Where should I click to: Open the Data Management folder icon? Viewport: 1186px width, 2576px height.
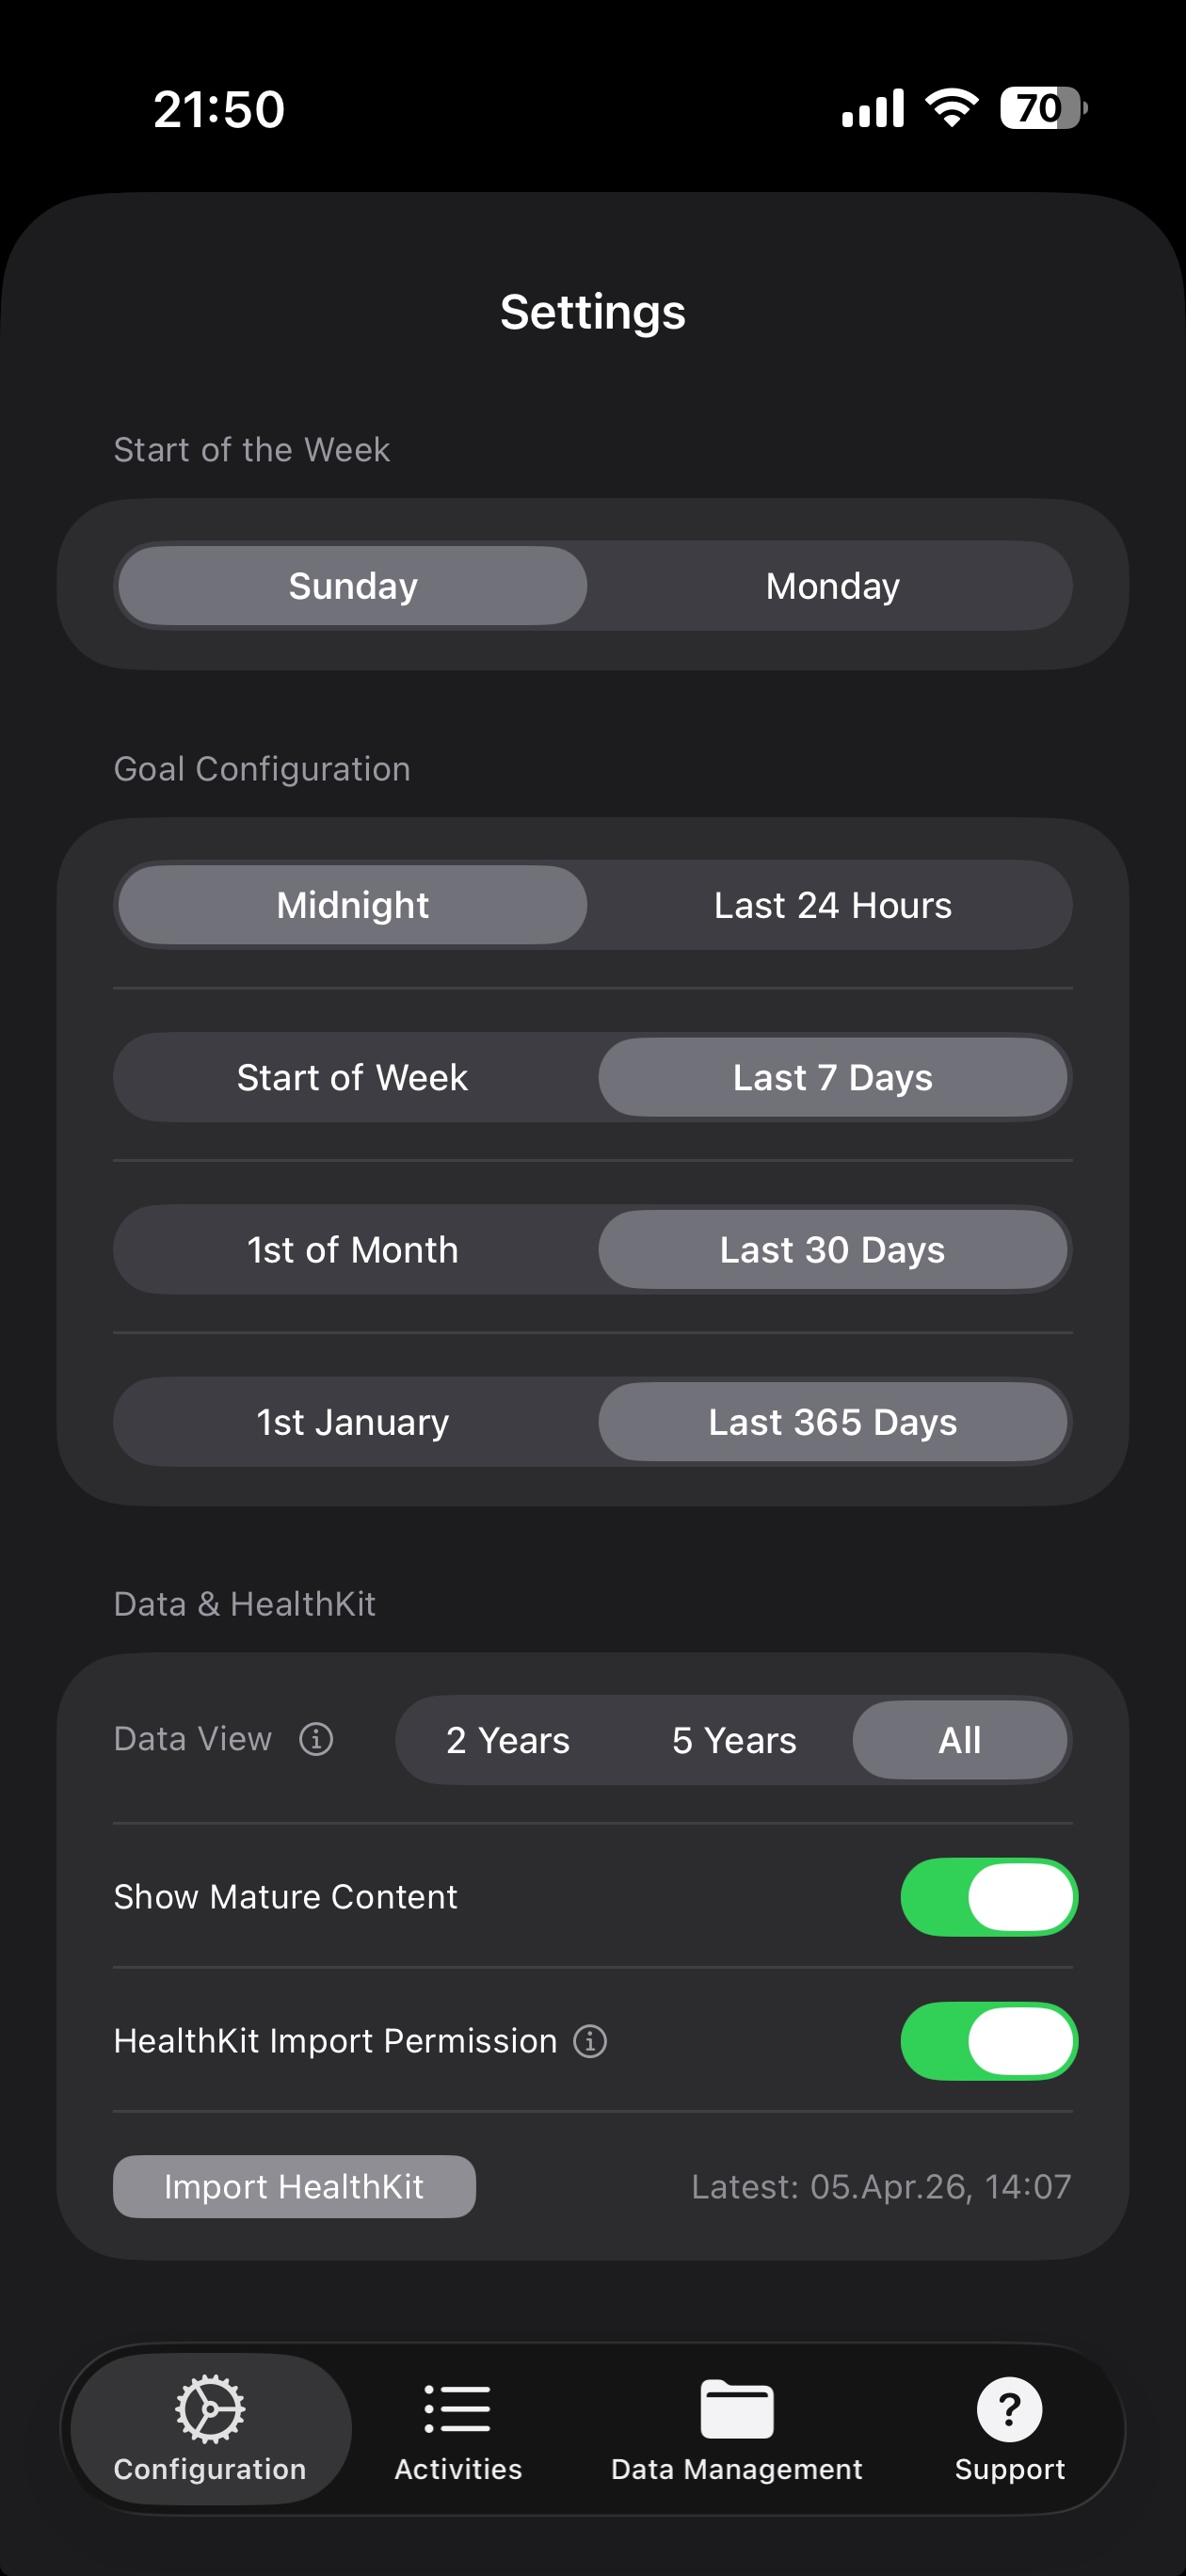[737, 2408]
